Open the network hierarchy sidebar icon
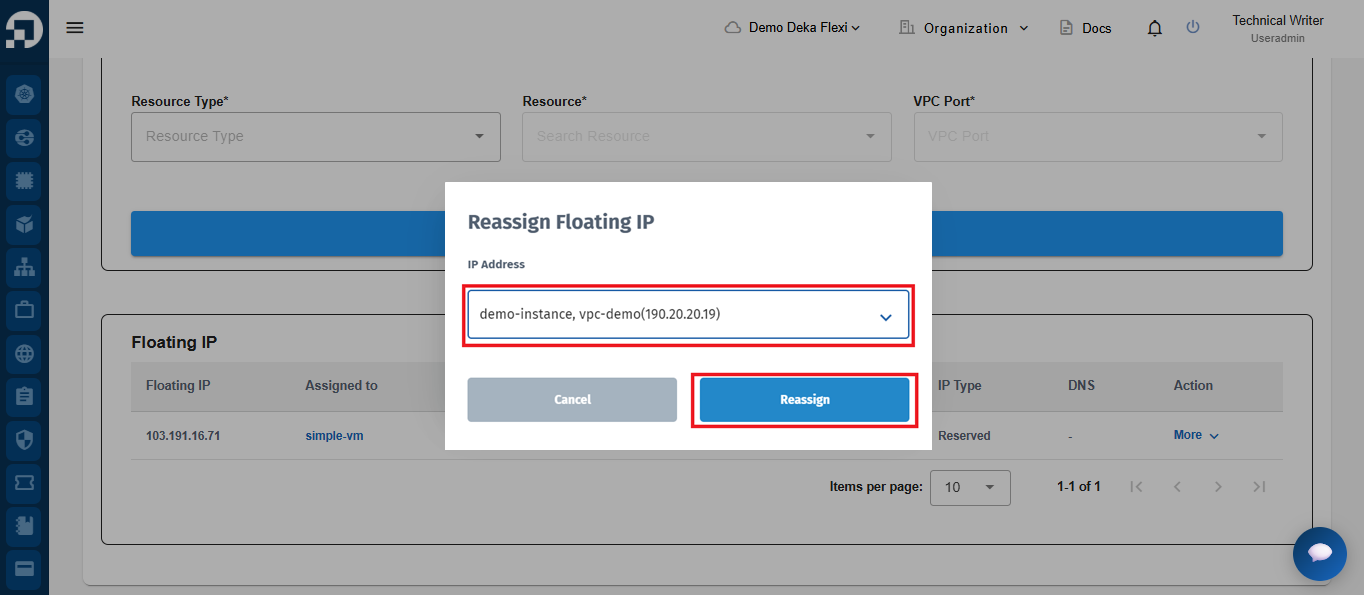 click(25, 267)
